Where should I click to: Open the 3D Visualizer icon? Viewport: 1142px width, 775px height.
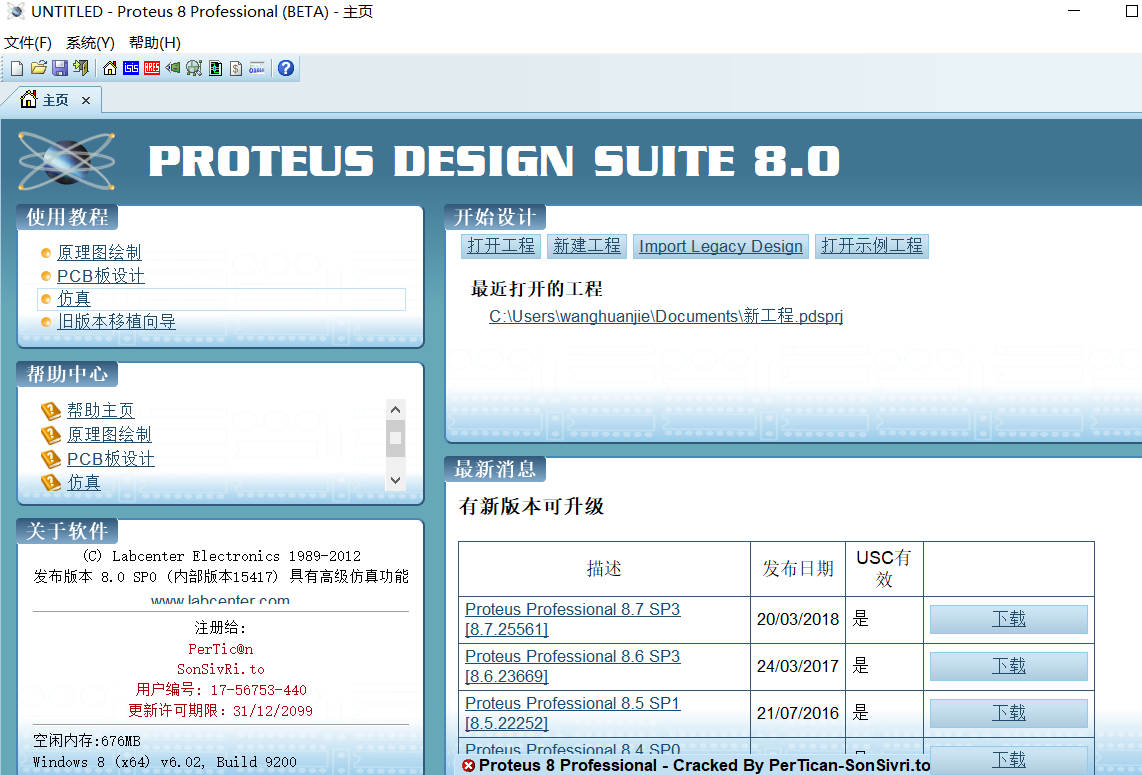click(173, 68)
